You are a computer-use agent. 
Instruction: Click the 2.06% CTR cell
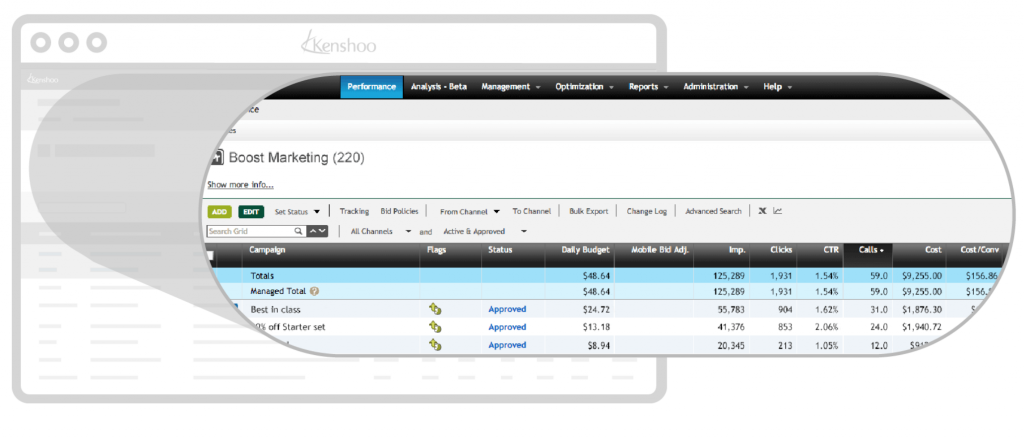[x=827, y=327]
